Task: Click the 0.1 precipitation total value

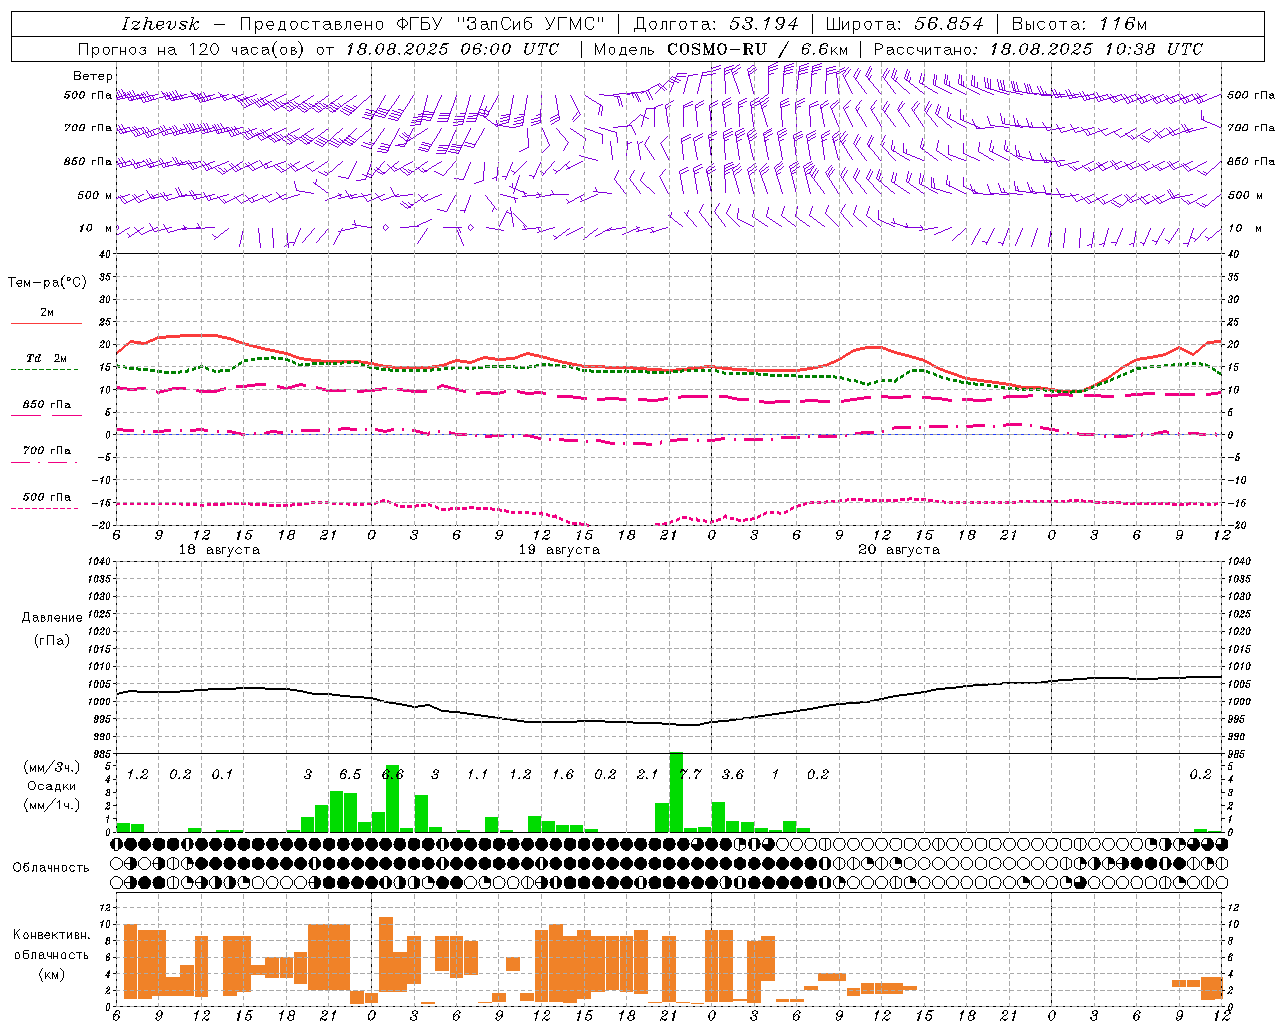Action: (222, 775)
